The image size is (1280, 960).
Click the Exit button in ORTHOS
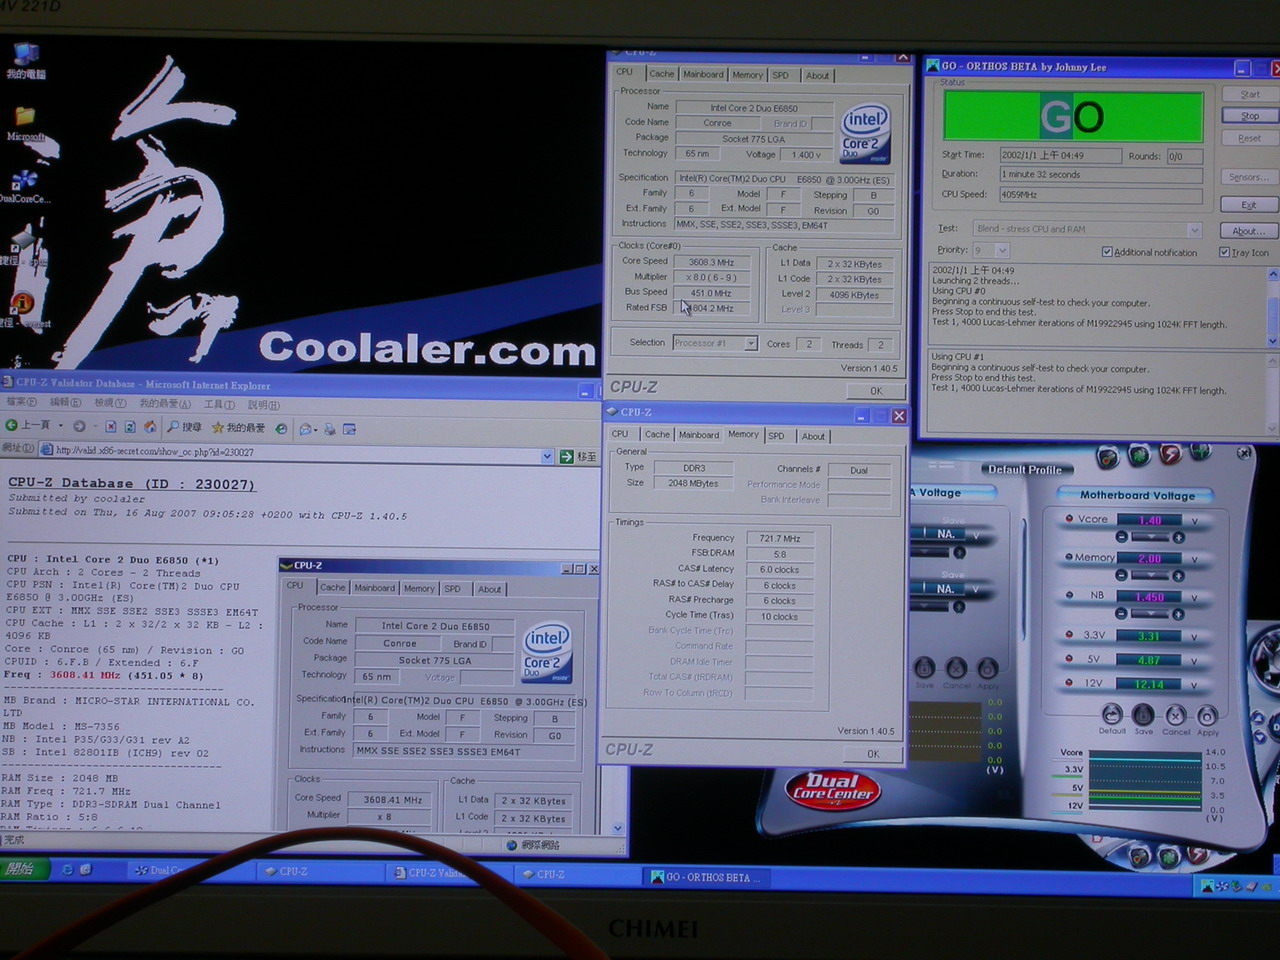coord(1248,205)
